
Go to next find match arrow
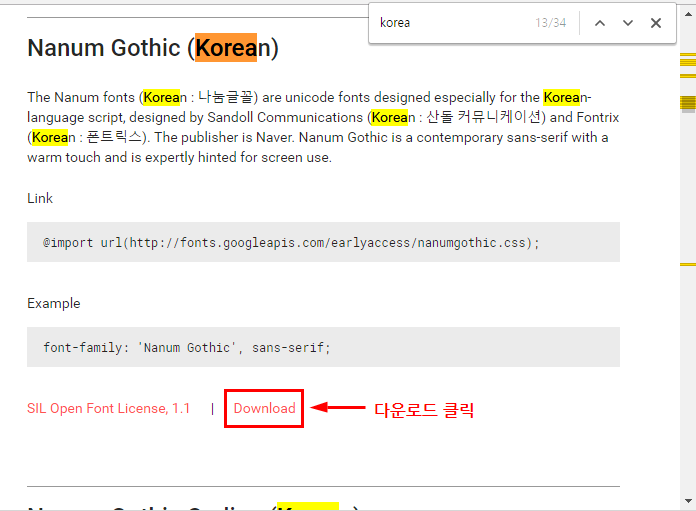pyautogui.click(x=628, y=23)
